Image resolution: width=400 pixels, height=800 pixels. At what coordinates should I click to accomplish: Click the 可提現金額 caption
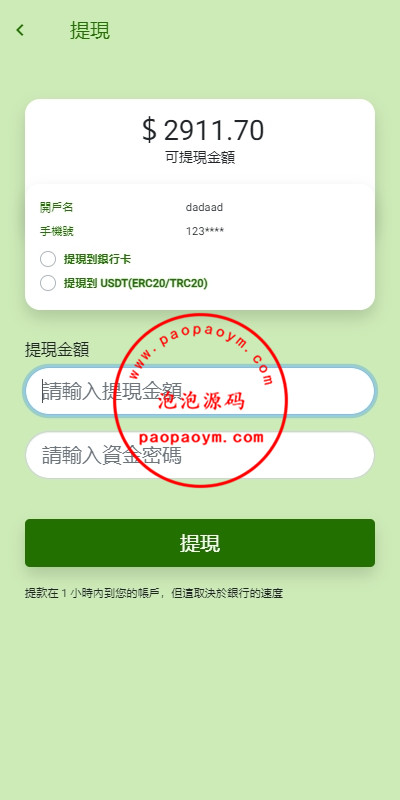[200, 157]
